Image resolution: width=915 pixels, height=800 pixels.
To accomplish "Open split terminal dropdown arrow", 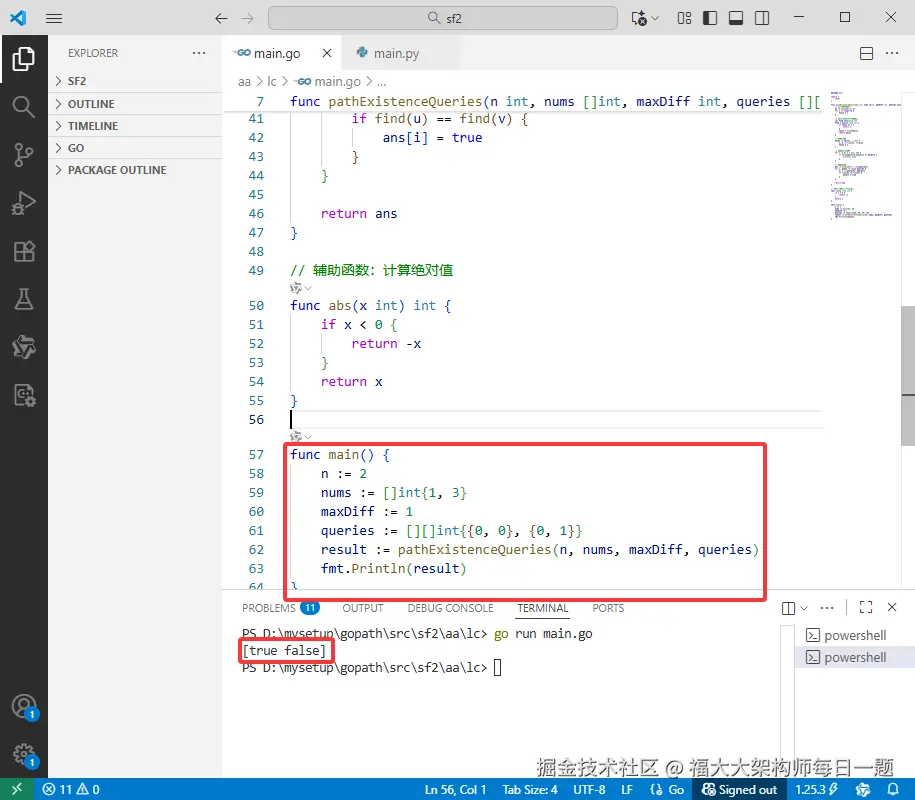I will click(x=804, y=609).
